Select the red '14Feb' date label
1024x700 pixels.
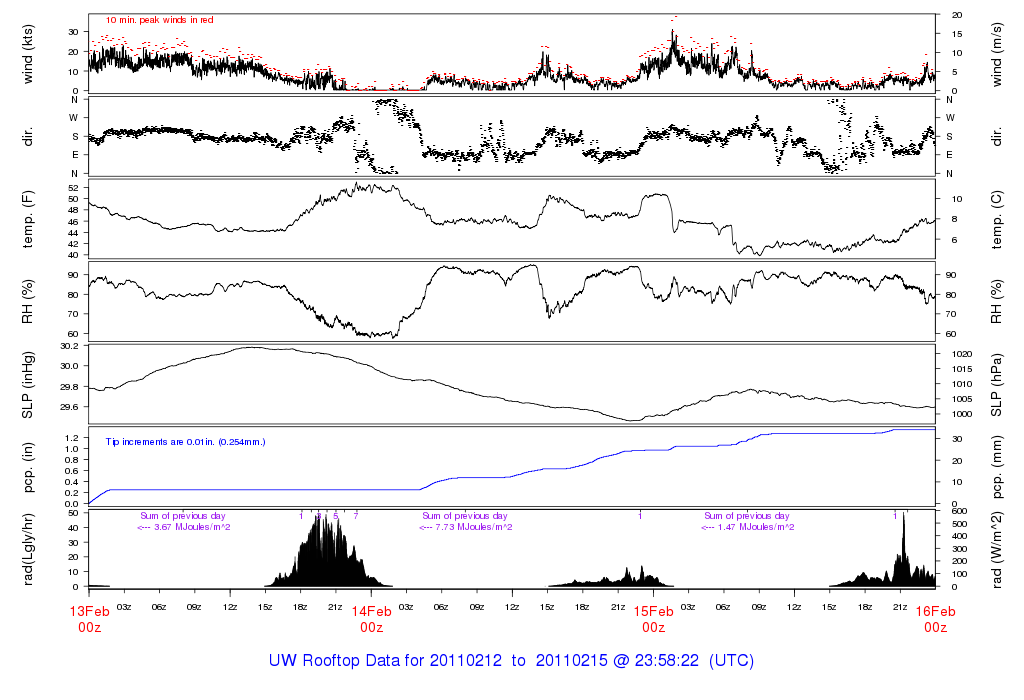pyautogui.click(x=372, y=612)
